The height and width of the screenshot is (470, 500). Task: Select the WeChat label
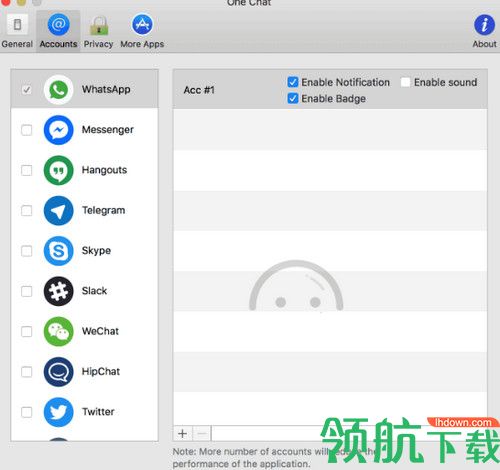point(100,331)
